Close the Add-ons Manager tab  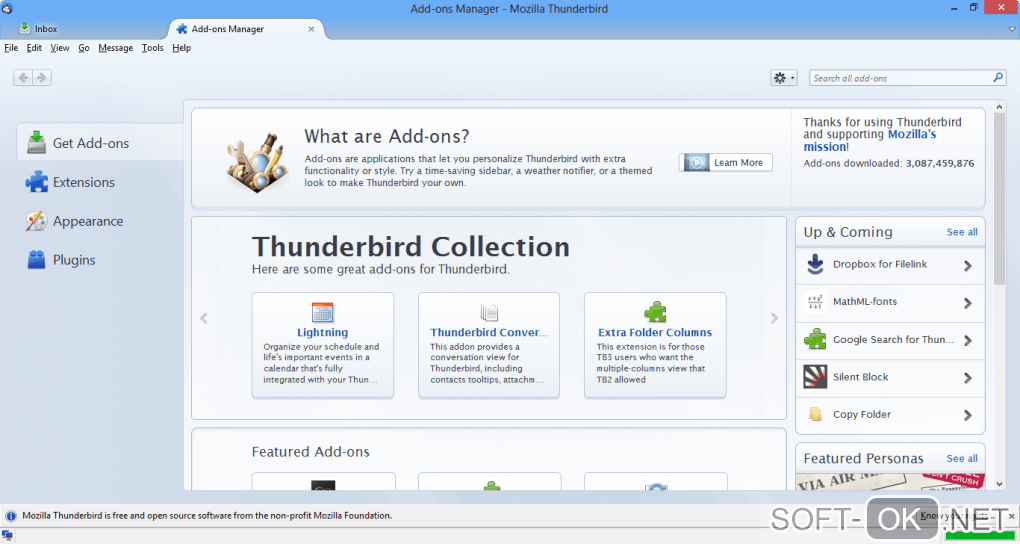click(311, 29)
